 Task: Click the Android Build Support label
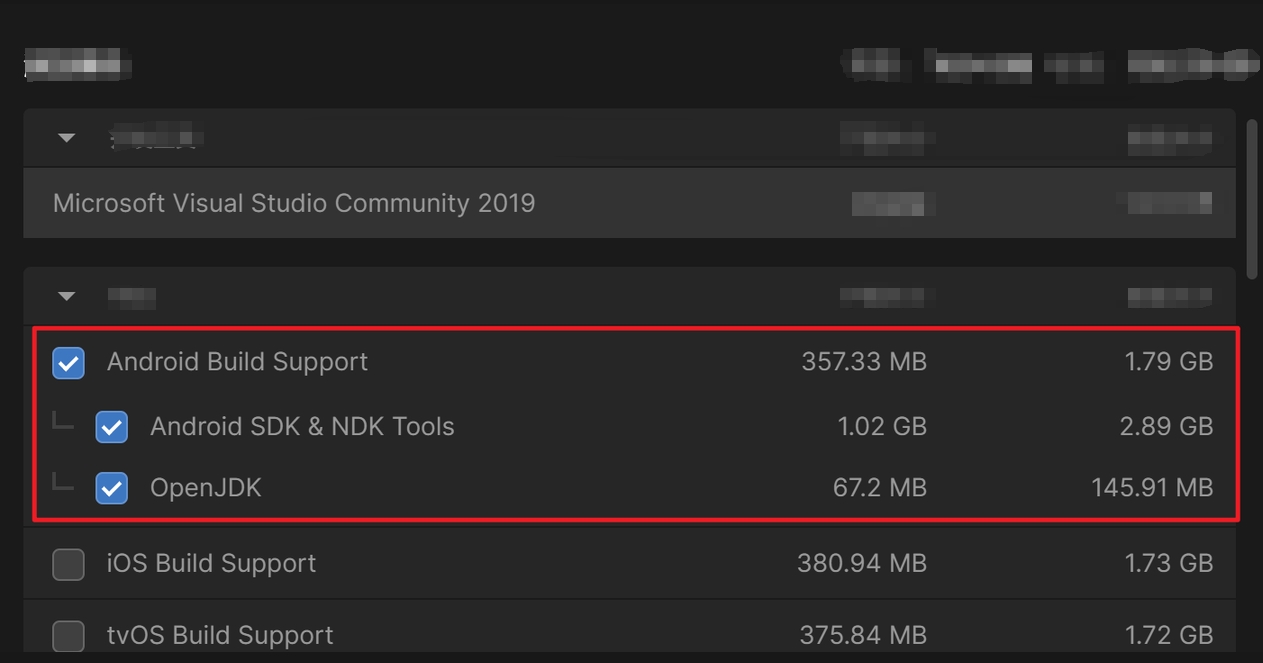pyautogui.click(x=237, y=361)
